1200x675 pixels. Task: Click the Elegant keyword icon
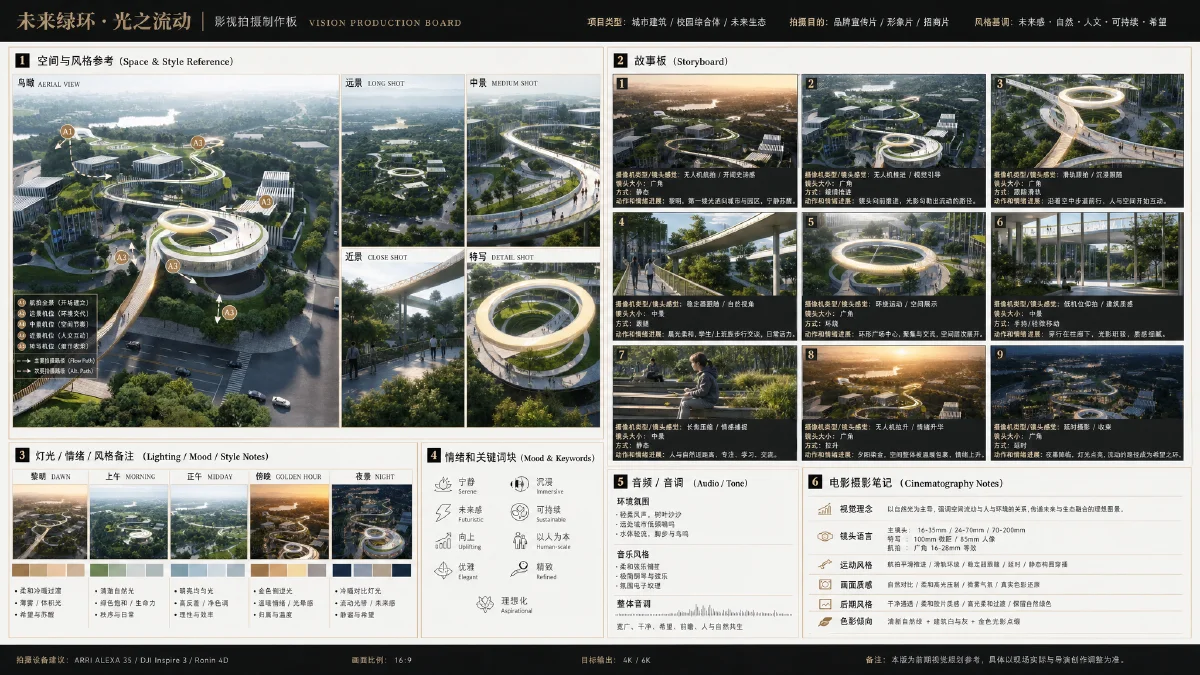click(x=443, y=569)
